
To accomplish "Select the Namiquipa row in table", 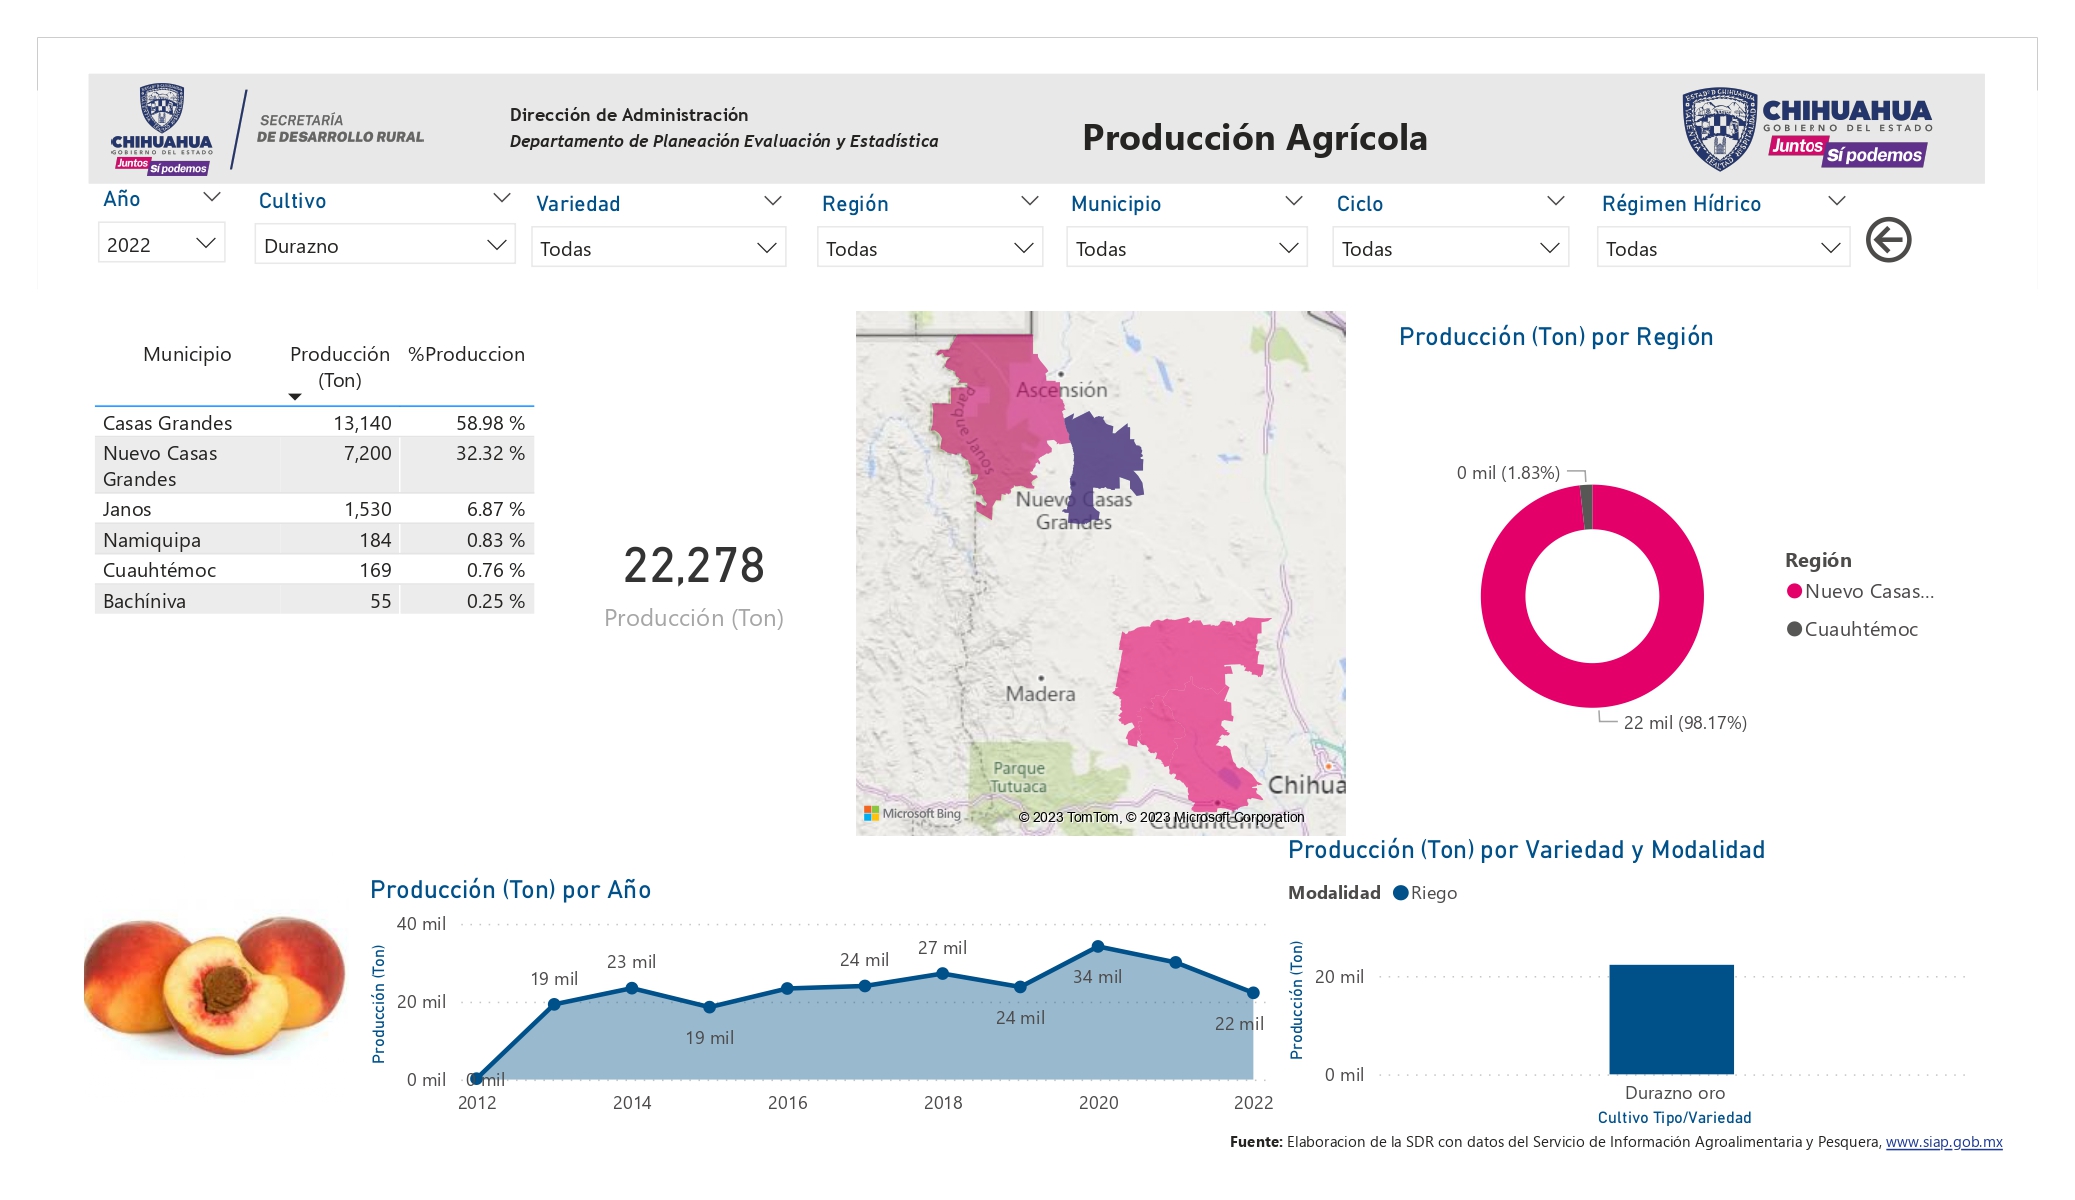I will 314,540.
